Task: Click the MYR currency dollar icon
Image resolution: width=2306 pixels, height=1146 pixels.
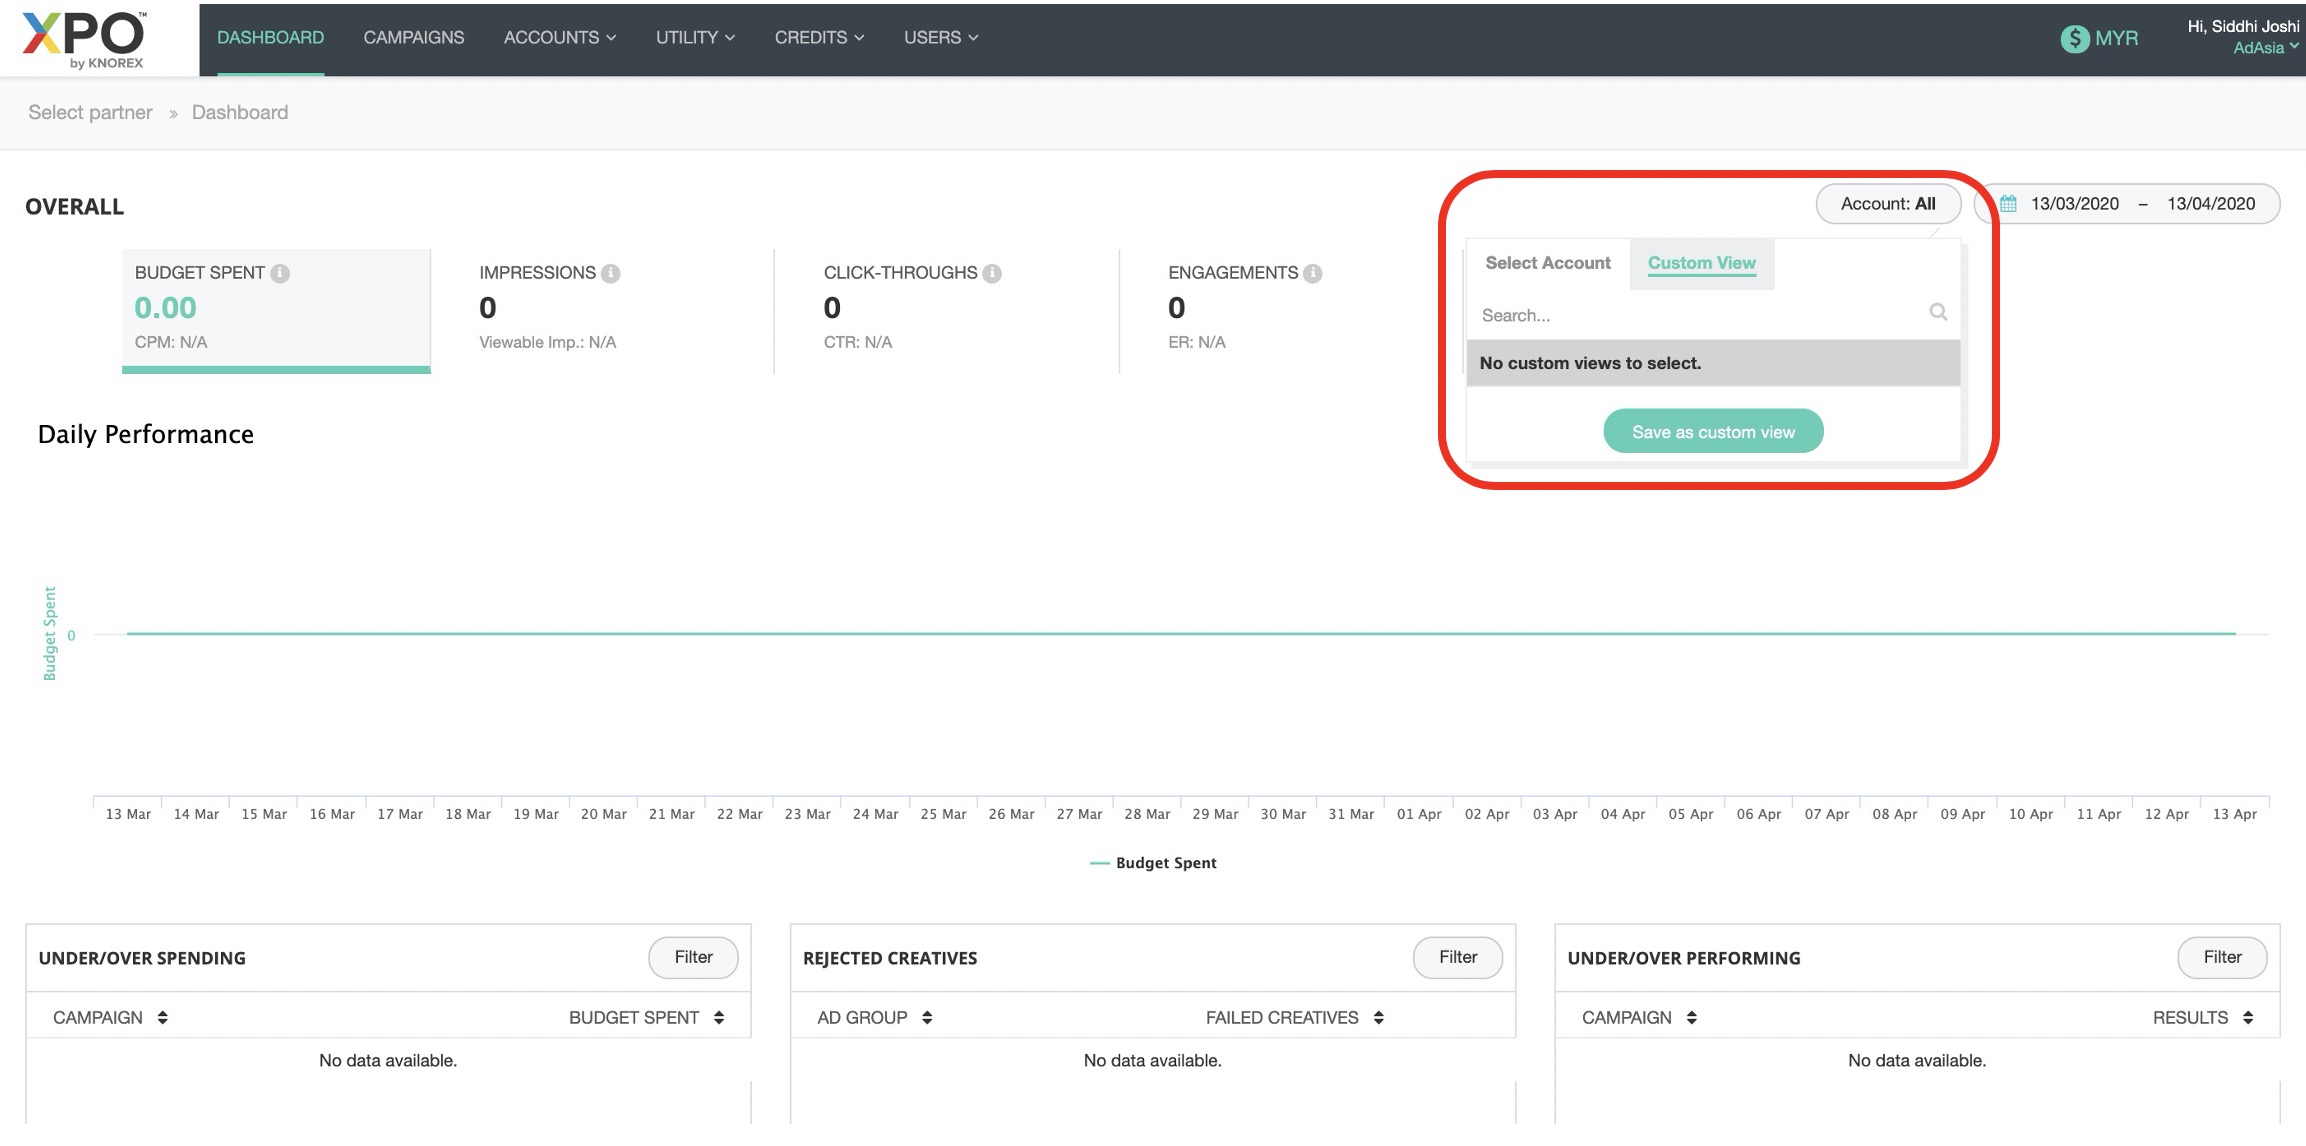Action: point(2075,38)
